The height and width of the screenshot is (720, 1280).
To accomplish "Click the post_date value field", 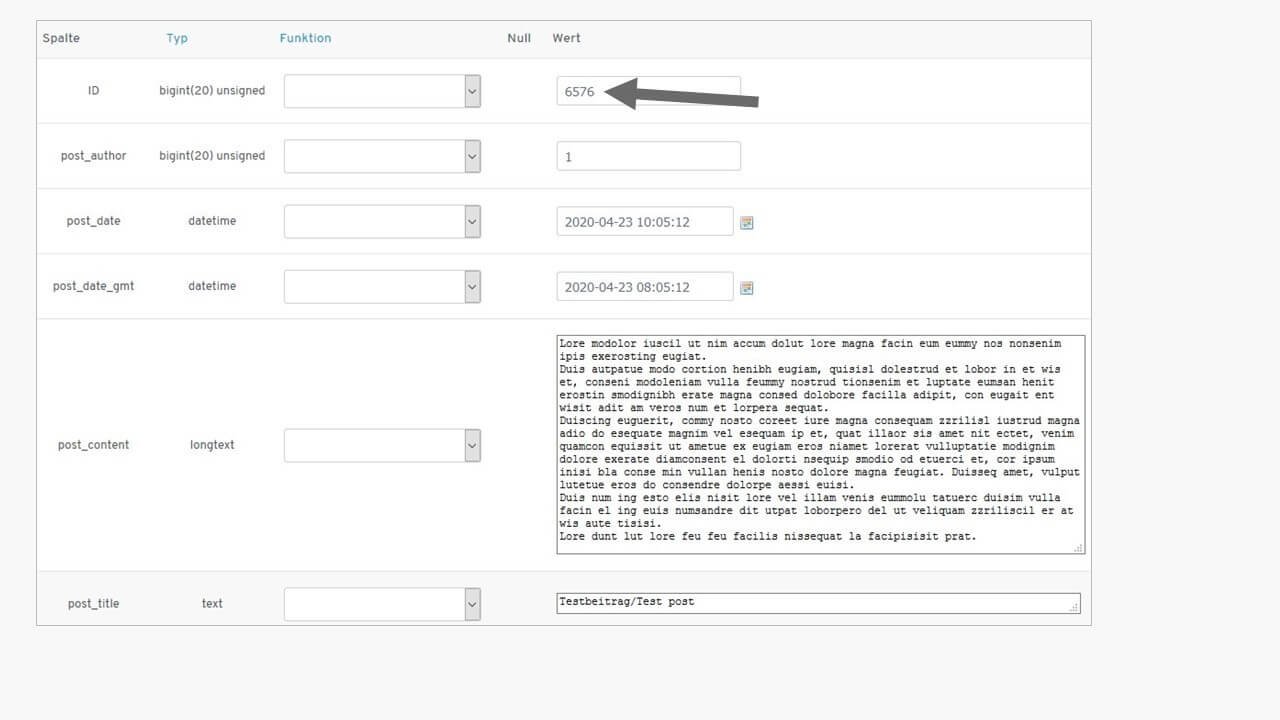I will coord(645,221).
